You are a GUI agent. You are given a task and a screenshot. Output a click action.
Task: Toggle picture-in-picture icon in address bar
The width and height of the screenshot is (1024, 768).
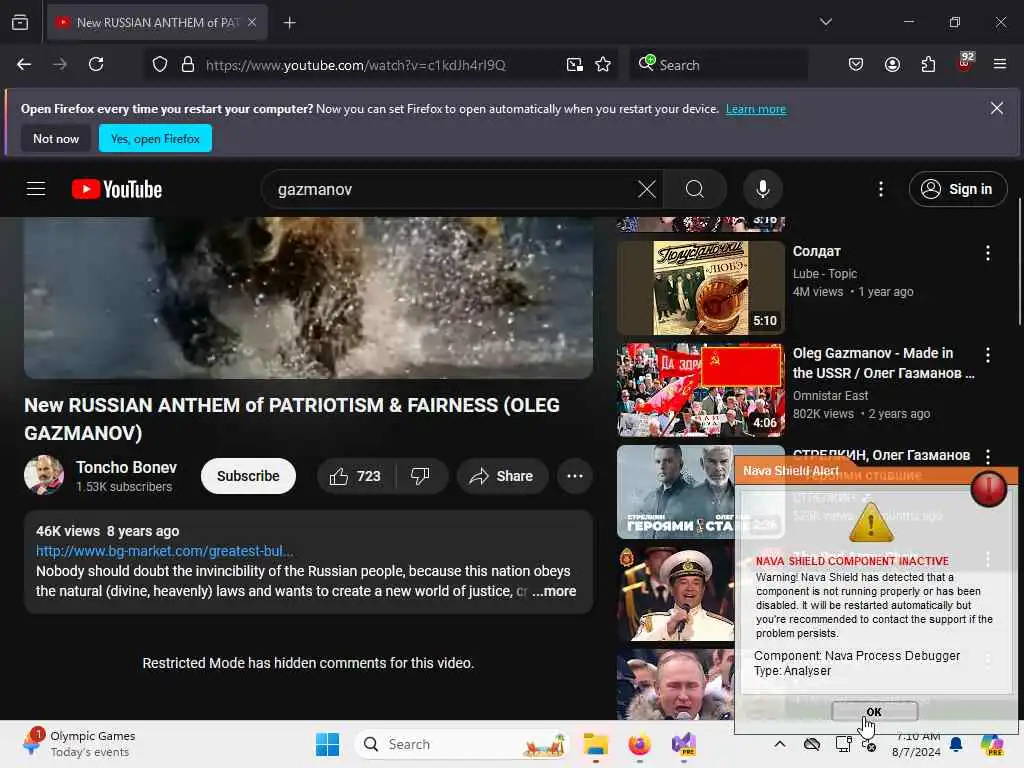tap(575, 65)
